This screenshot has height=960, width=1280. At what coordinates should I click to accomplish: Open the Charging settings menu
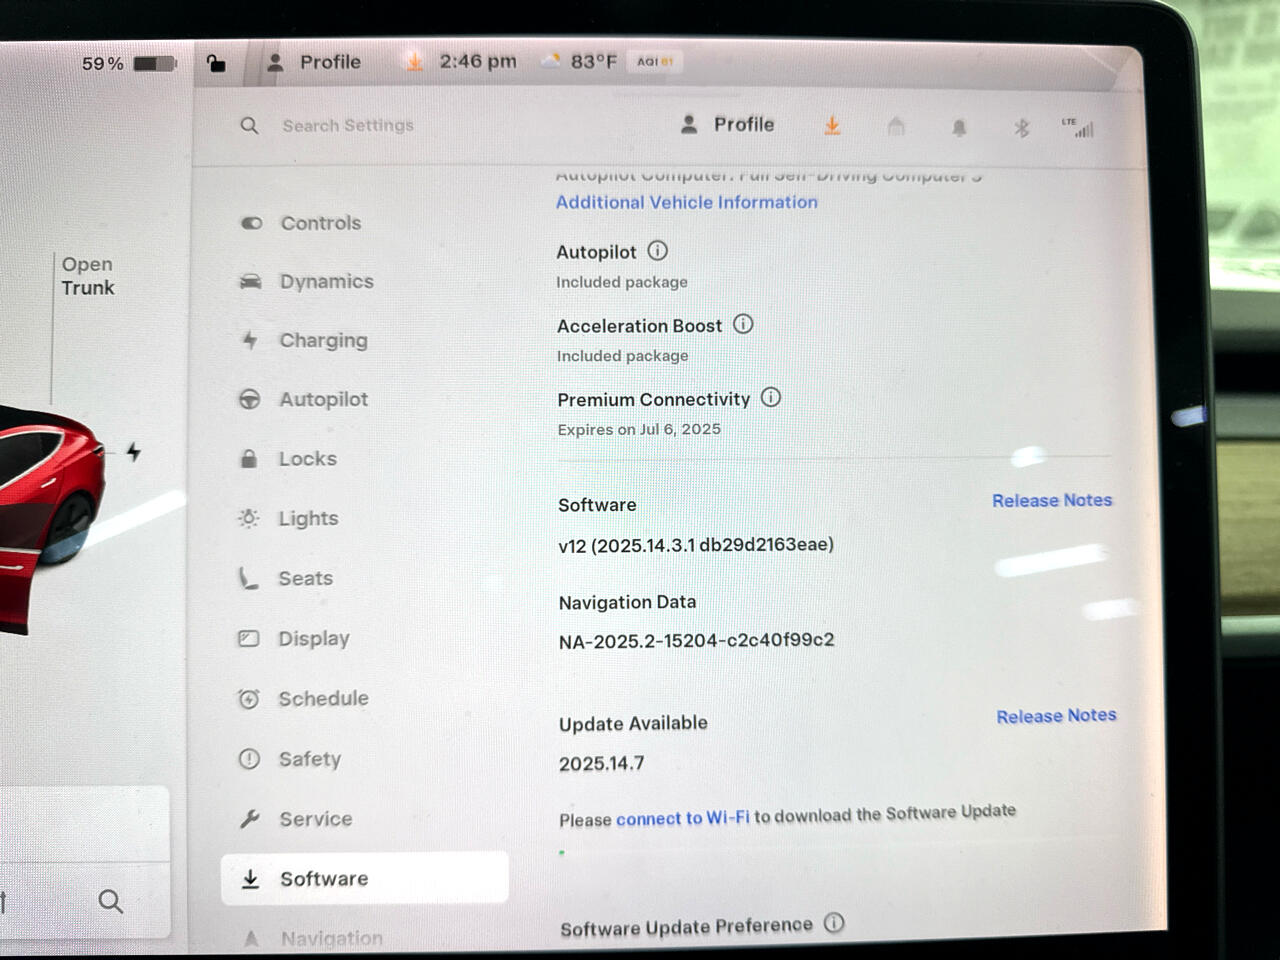tap(323, 341)
